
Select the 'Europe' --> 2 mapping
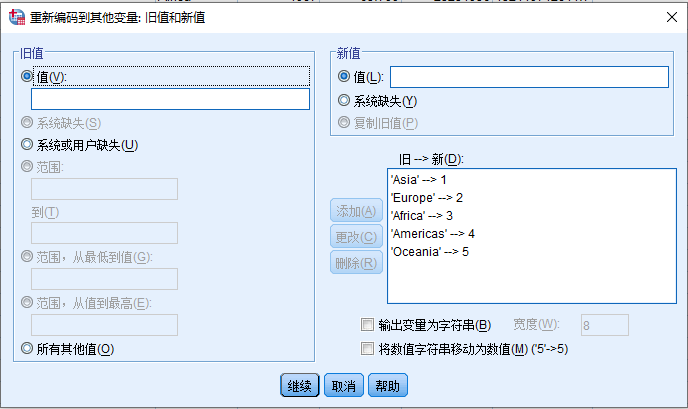426,198
